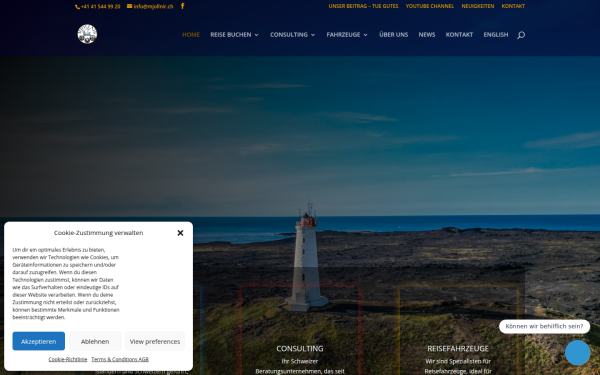Open Kontakt link in top bar
This screenshot has height=375, width=600.
click(x=513, y=6)
